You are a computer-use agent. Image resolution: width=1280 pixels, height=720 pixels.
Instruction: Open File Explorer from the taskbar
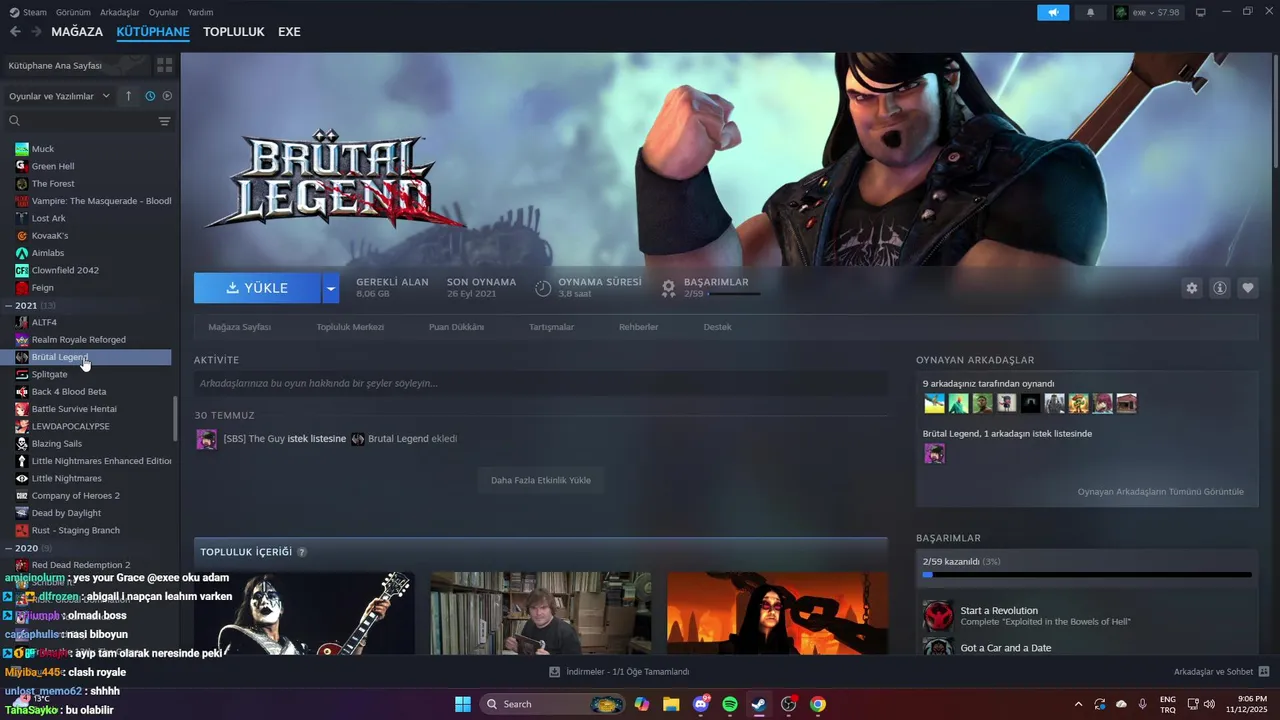pos(671,704)
